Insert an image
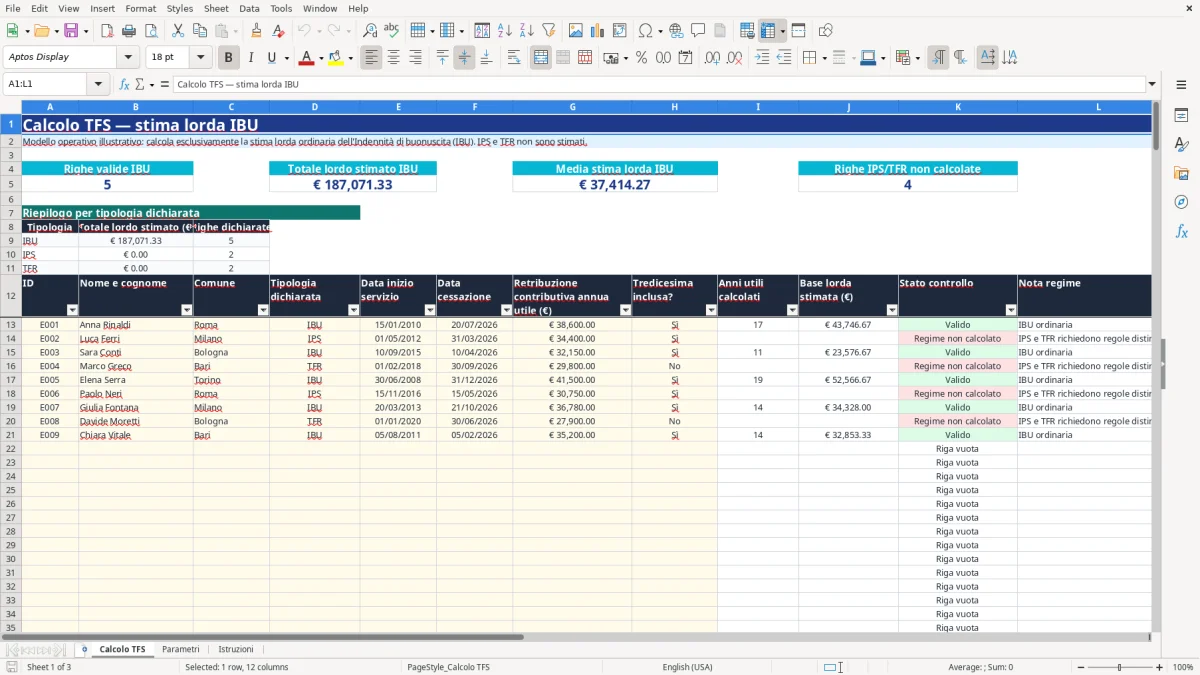 [x=576, y=31]
